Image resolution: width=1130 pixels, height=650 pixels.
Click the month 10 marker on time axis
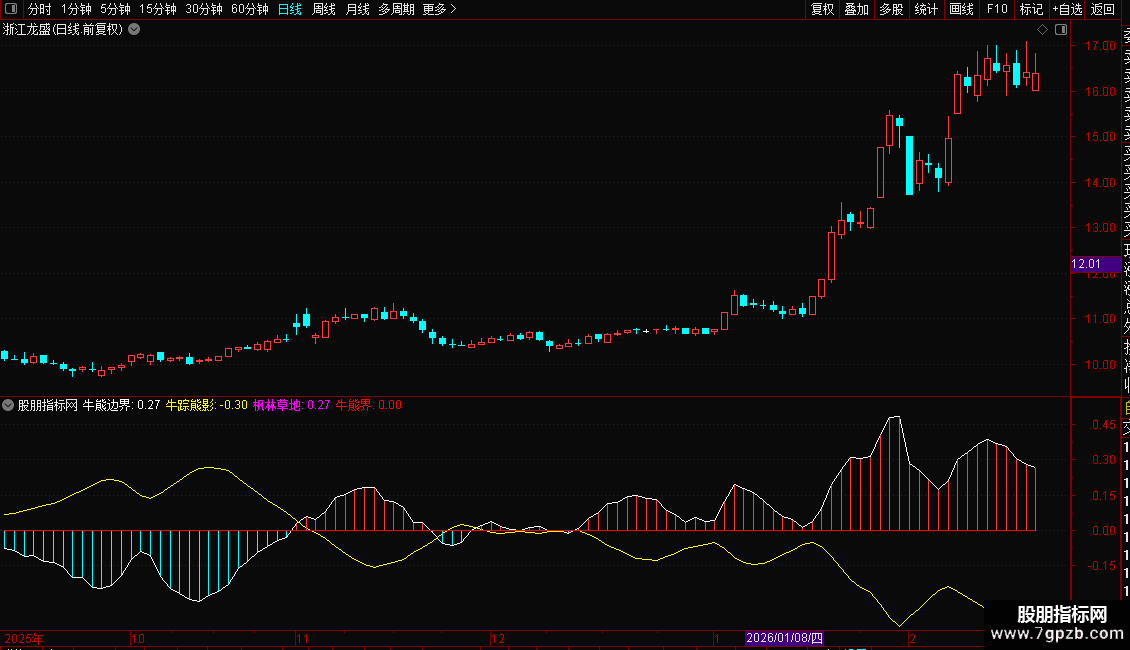(x=138, y=638)
